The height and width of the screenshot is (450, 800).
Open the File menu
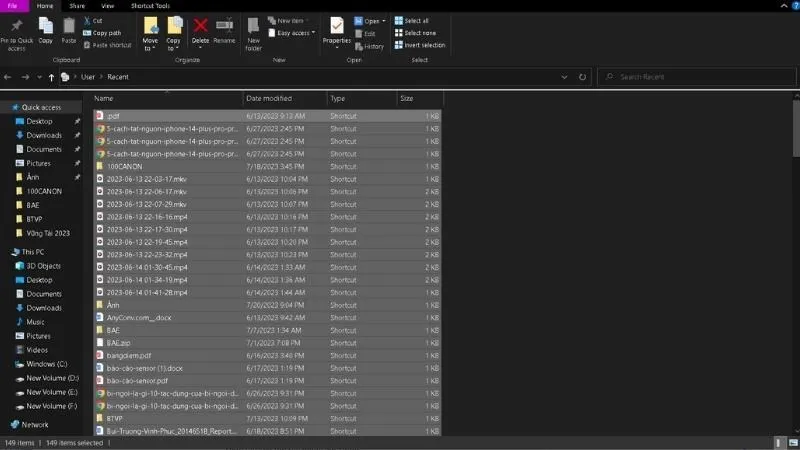[13, 6]
